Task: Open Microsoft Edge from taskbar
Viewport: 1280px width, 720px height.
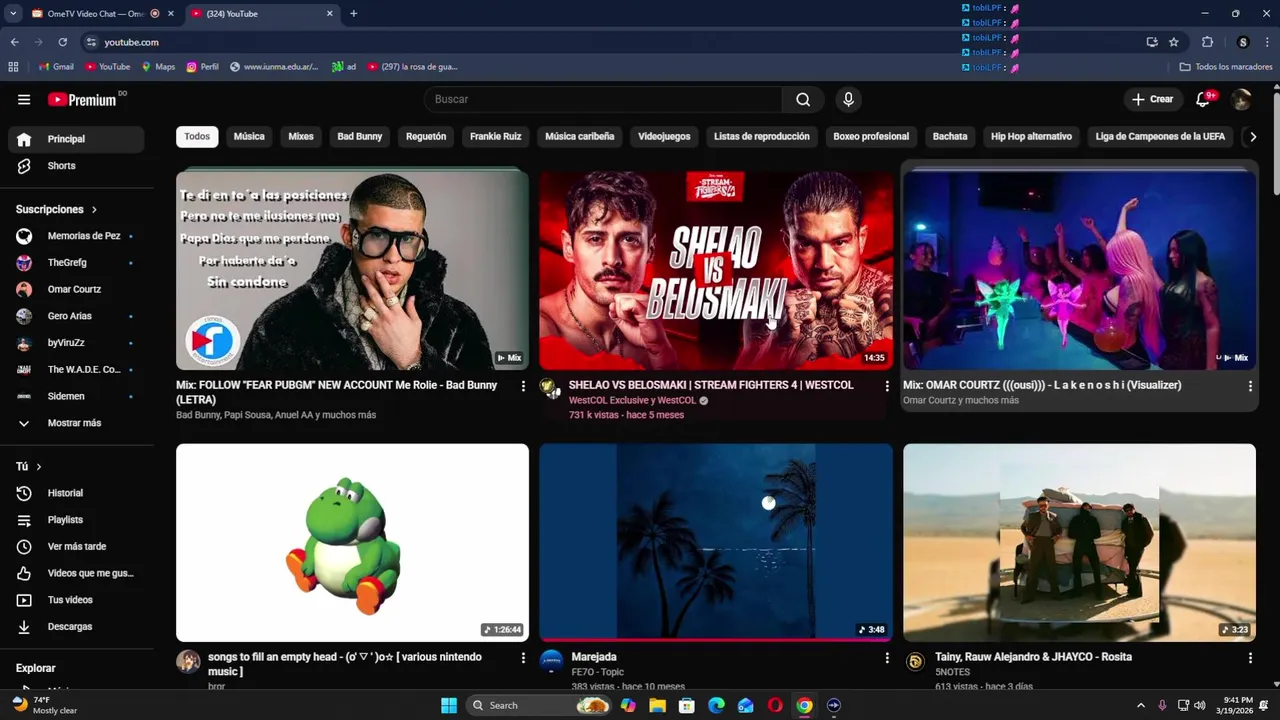Action: click(x=716, y=705)
